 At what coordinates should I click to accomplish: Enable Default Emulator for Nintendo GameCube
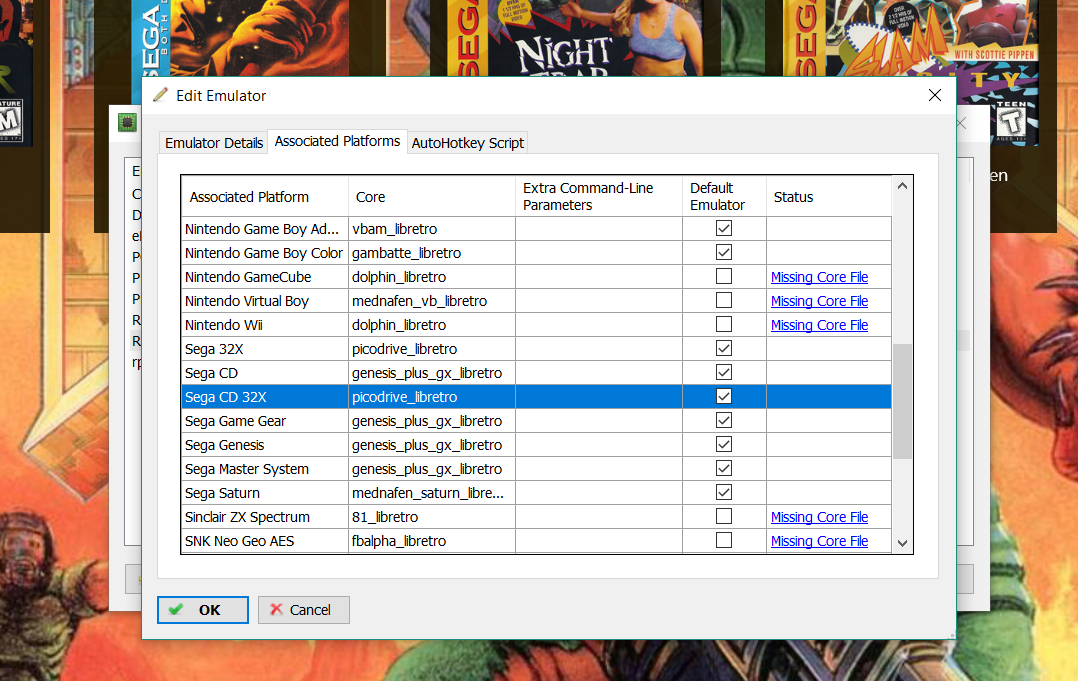pyautogui.click(x=723, y=276)
